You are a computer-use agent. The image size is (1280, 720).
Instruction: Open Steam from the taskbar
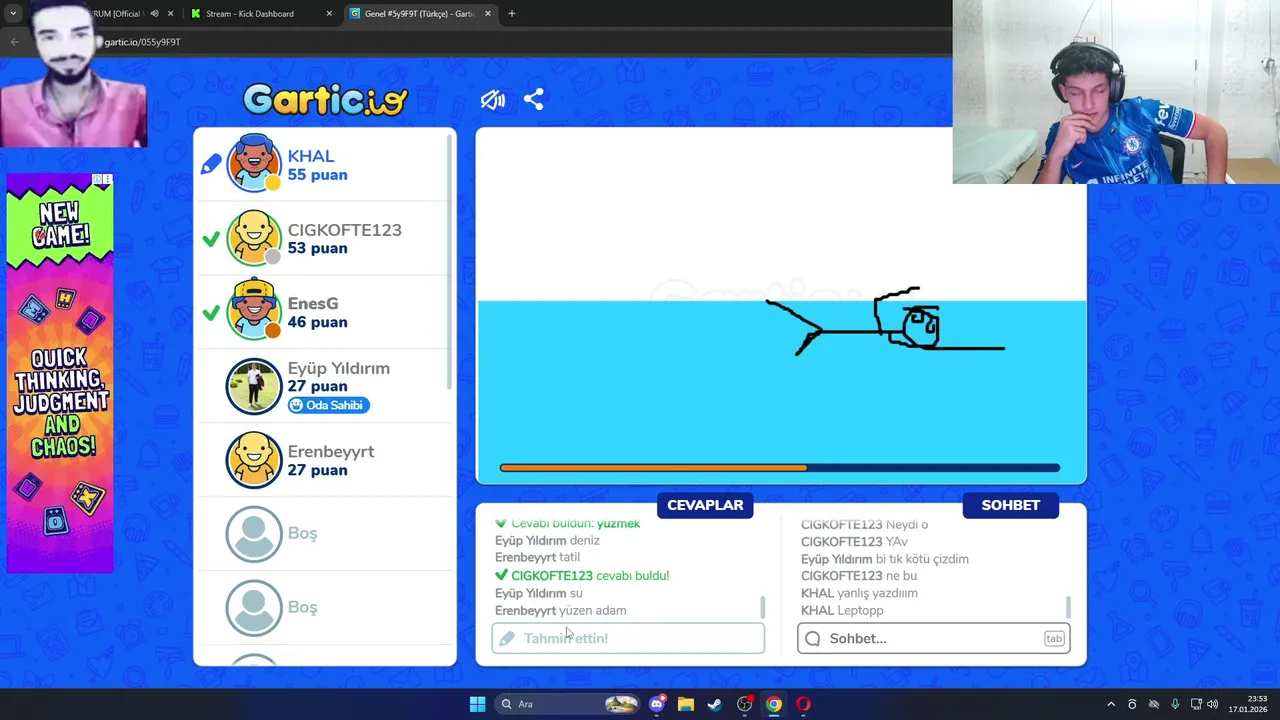[x=715, y=704]
